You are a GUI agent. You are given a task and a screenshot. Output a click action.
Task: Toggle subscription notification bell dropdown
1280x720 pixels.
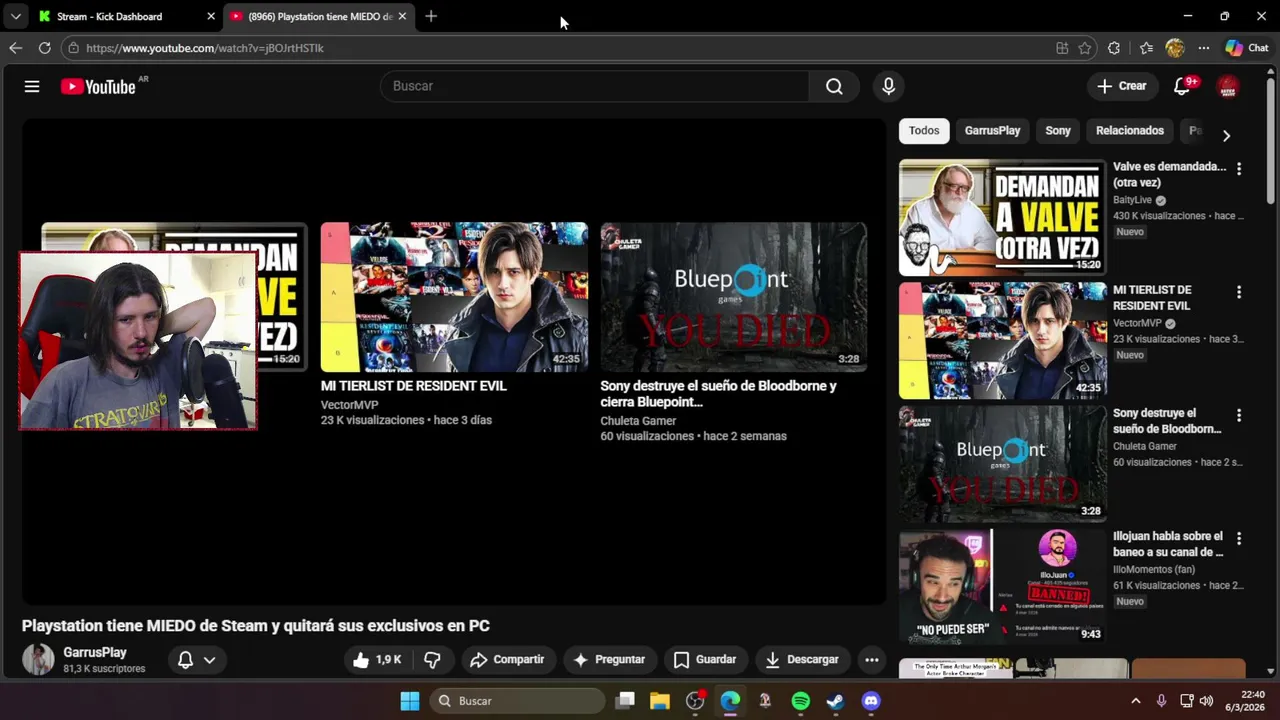coord(197,660)
